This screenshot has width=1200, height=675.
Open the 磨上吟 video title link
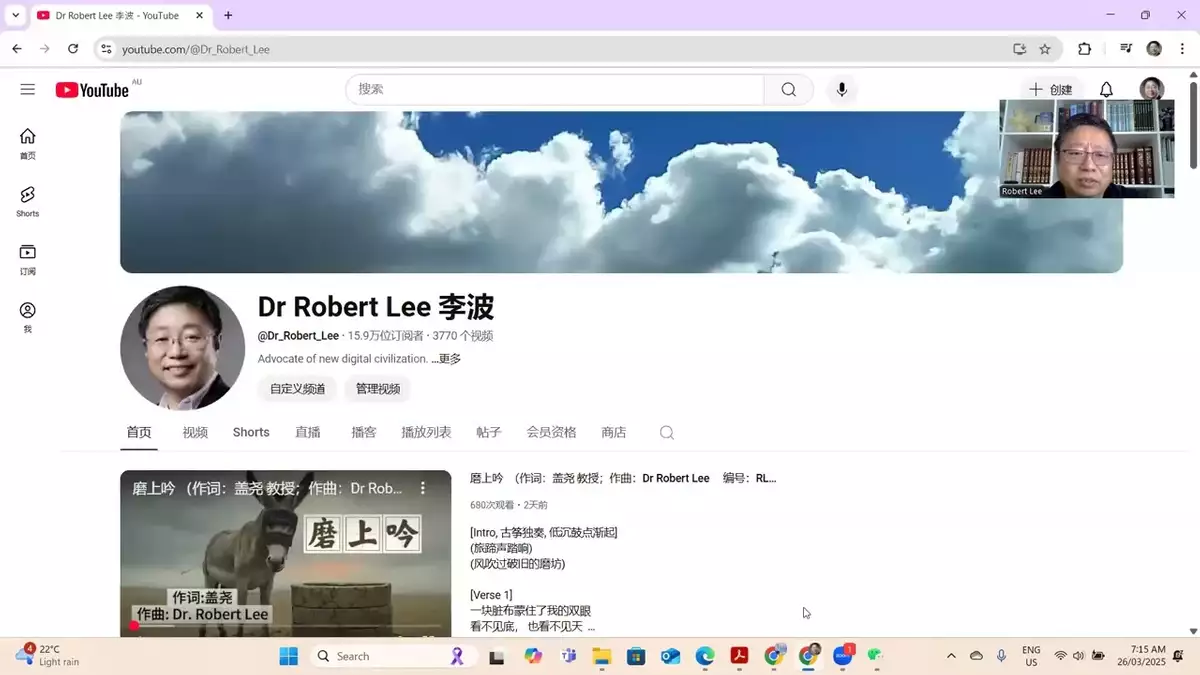623,478
